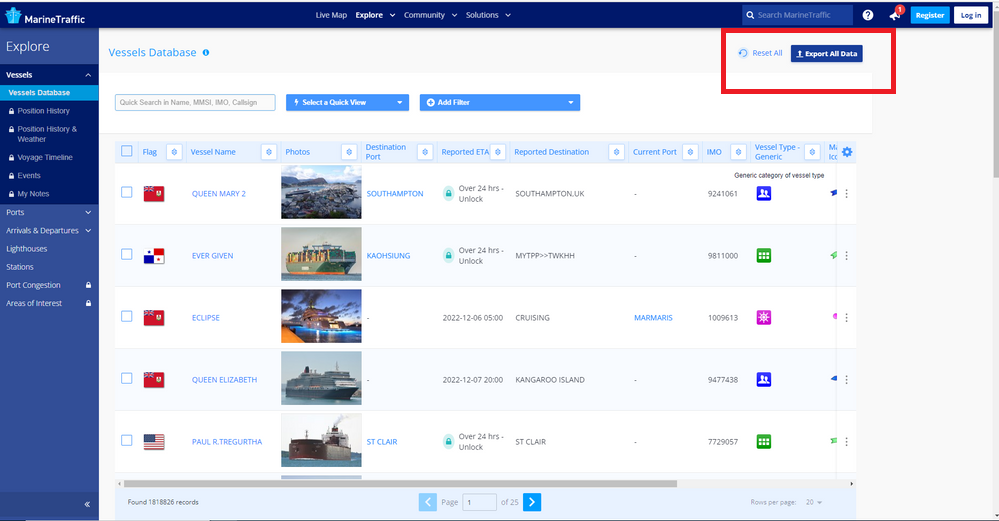The height and width of the screenshot is (521, 999).
Task: Click the Log in button
Action: [971, 15]
